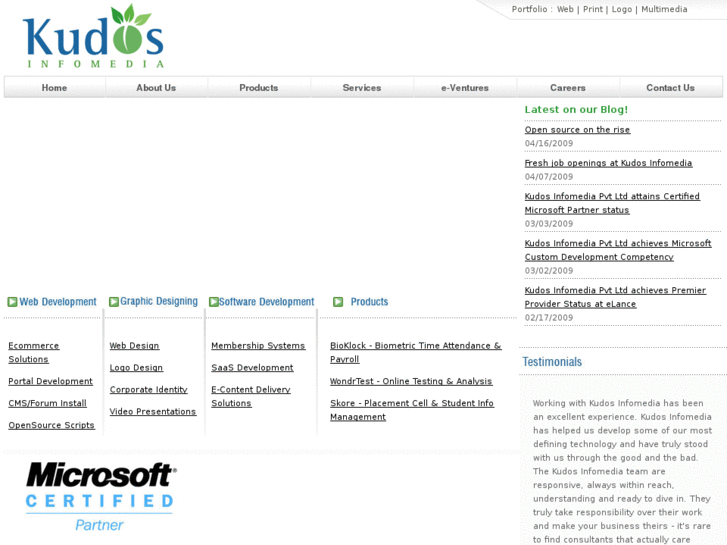Open the Logo Design link
The height and width of the screenshot is (545, 727).
click(x=136, y=368)
